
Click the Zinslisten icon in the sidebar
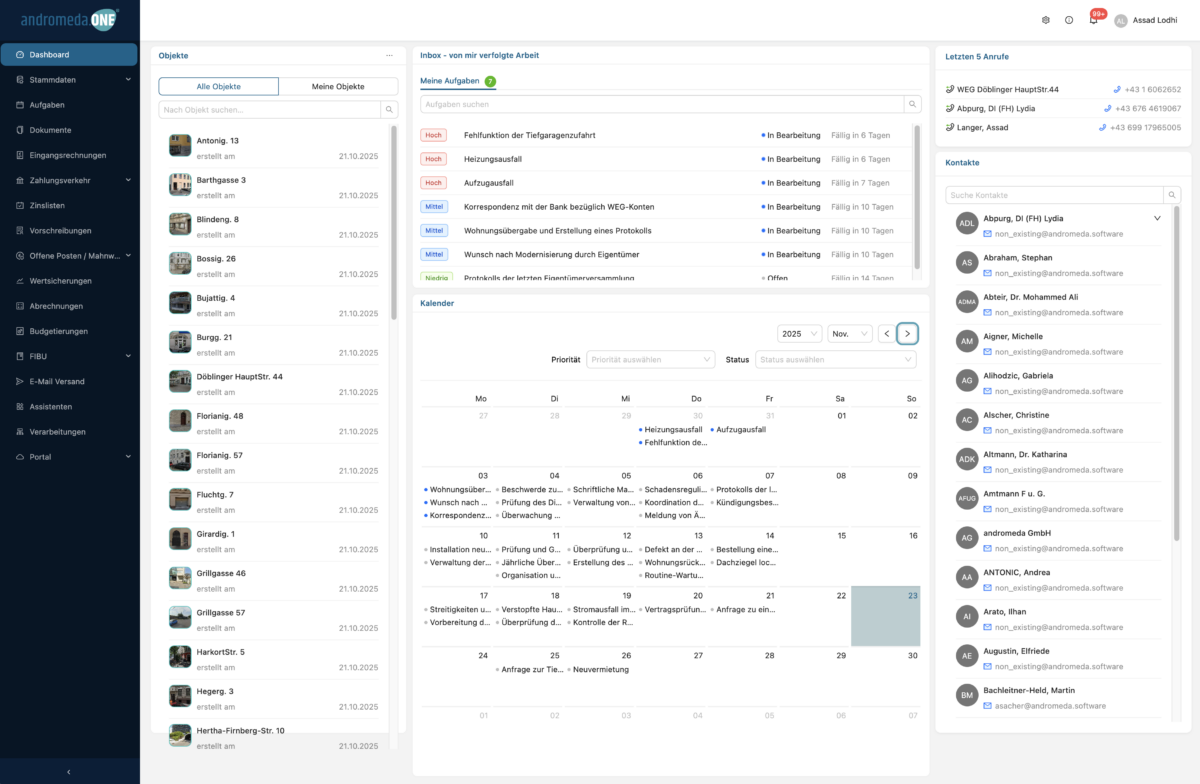(x=20, y=205)
